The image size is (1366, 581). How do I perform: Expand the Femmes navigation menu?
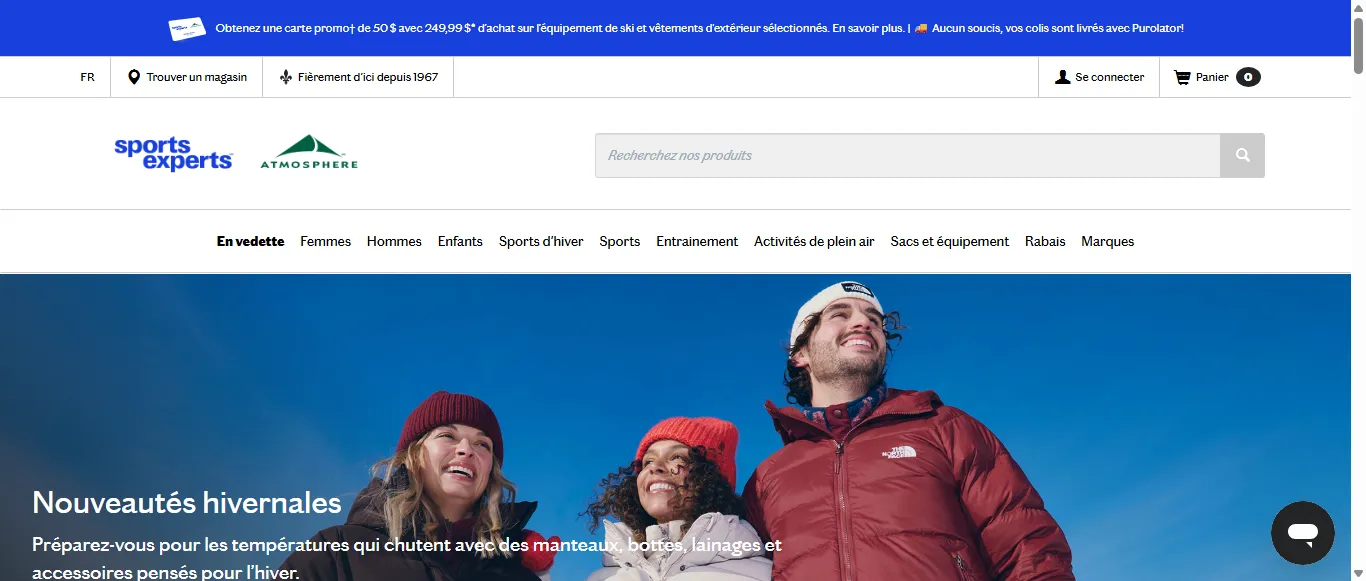tap(325, 241)
